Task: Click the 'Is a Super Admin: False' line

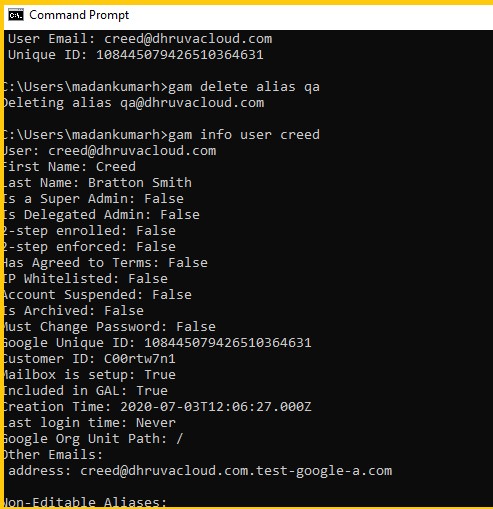Action: [94, 199]
